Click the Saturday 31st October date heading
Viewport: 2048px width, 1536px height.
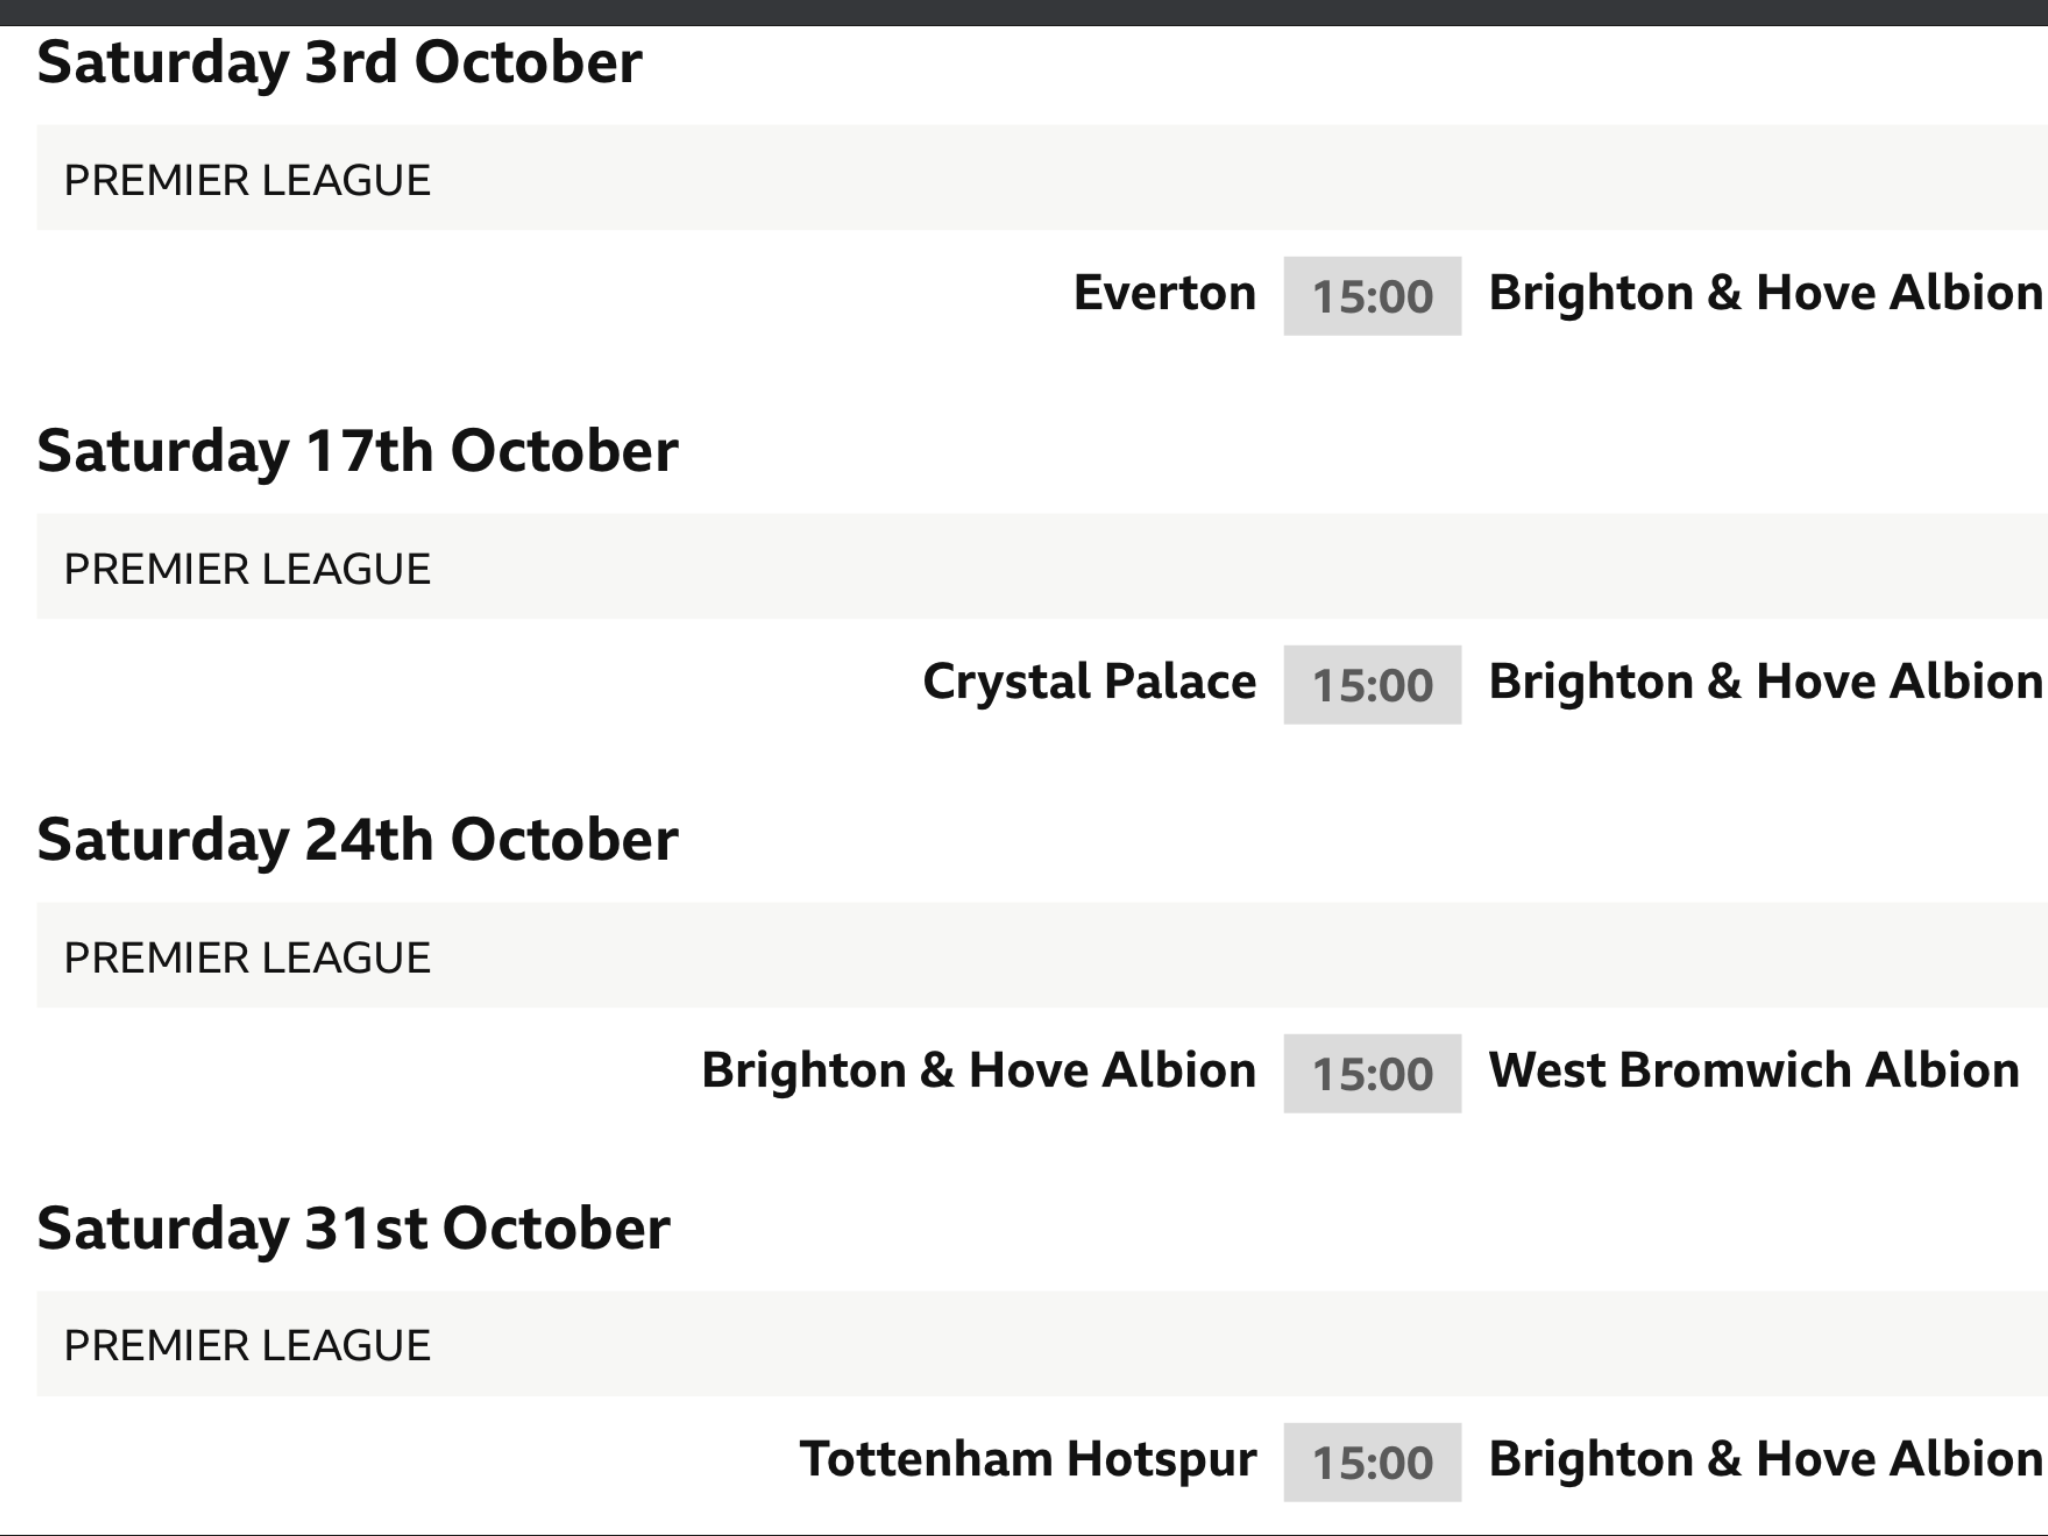(x=353, y=1230)
